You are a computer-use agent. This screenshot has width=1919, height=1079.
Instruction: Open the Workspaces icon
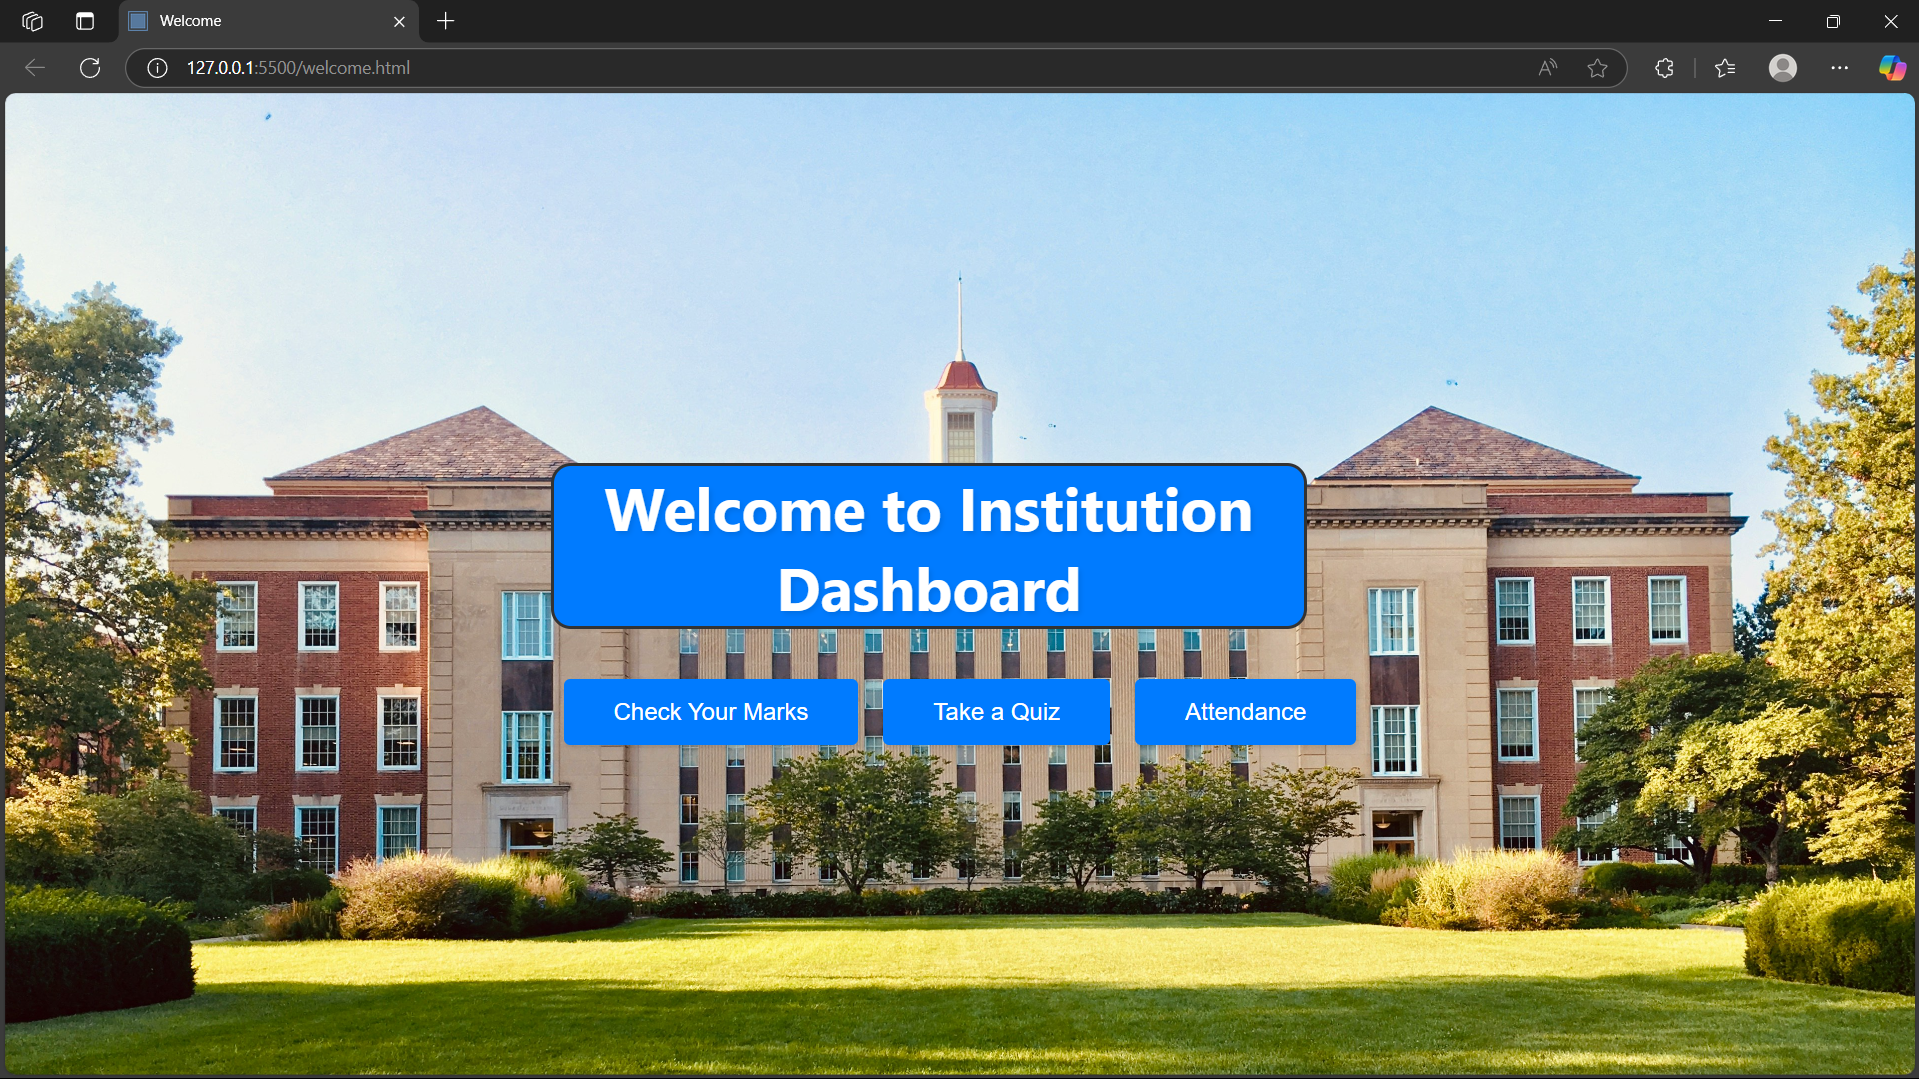coord(32,21)
